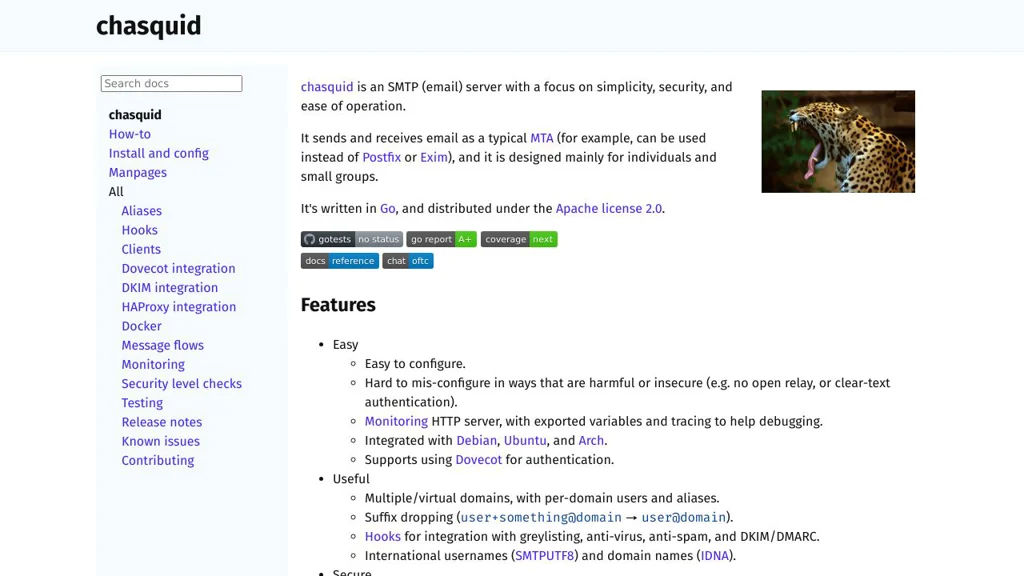Open Security level checks page

tap(182, 383)
